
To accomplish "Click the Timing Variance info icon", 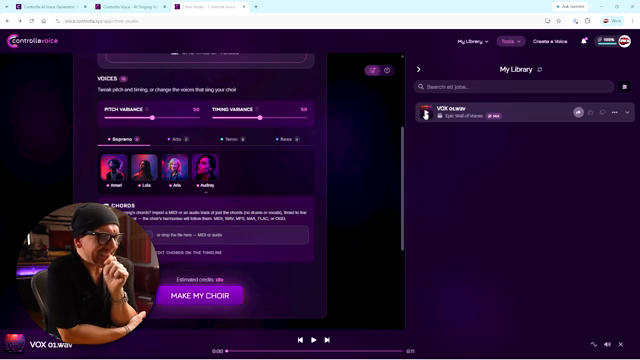I will click(x=257, y=109).
